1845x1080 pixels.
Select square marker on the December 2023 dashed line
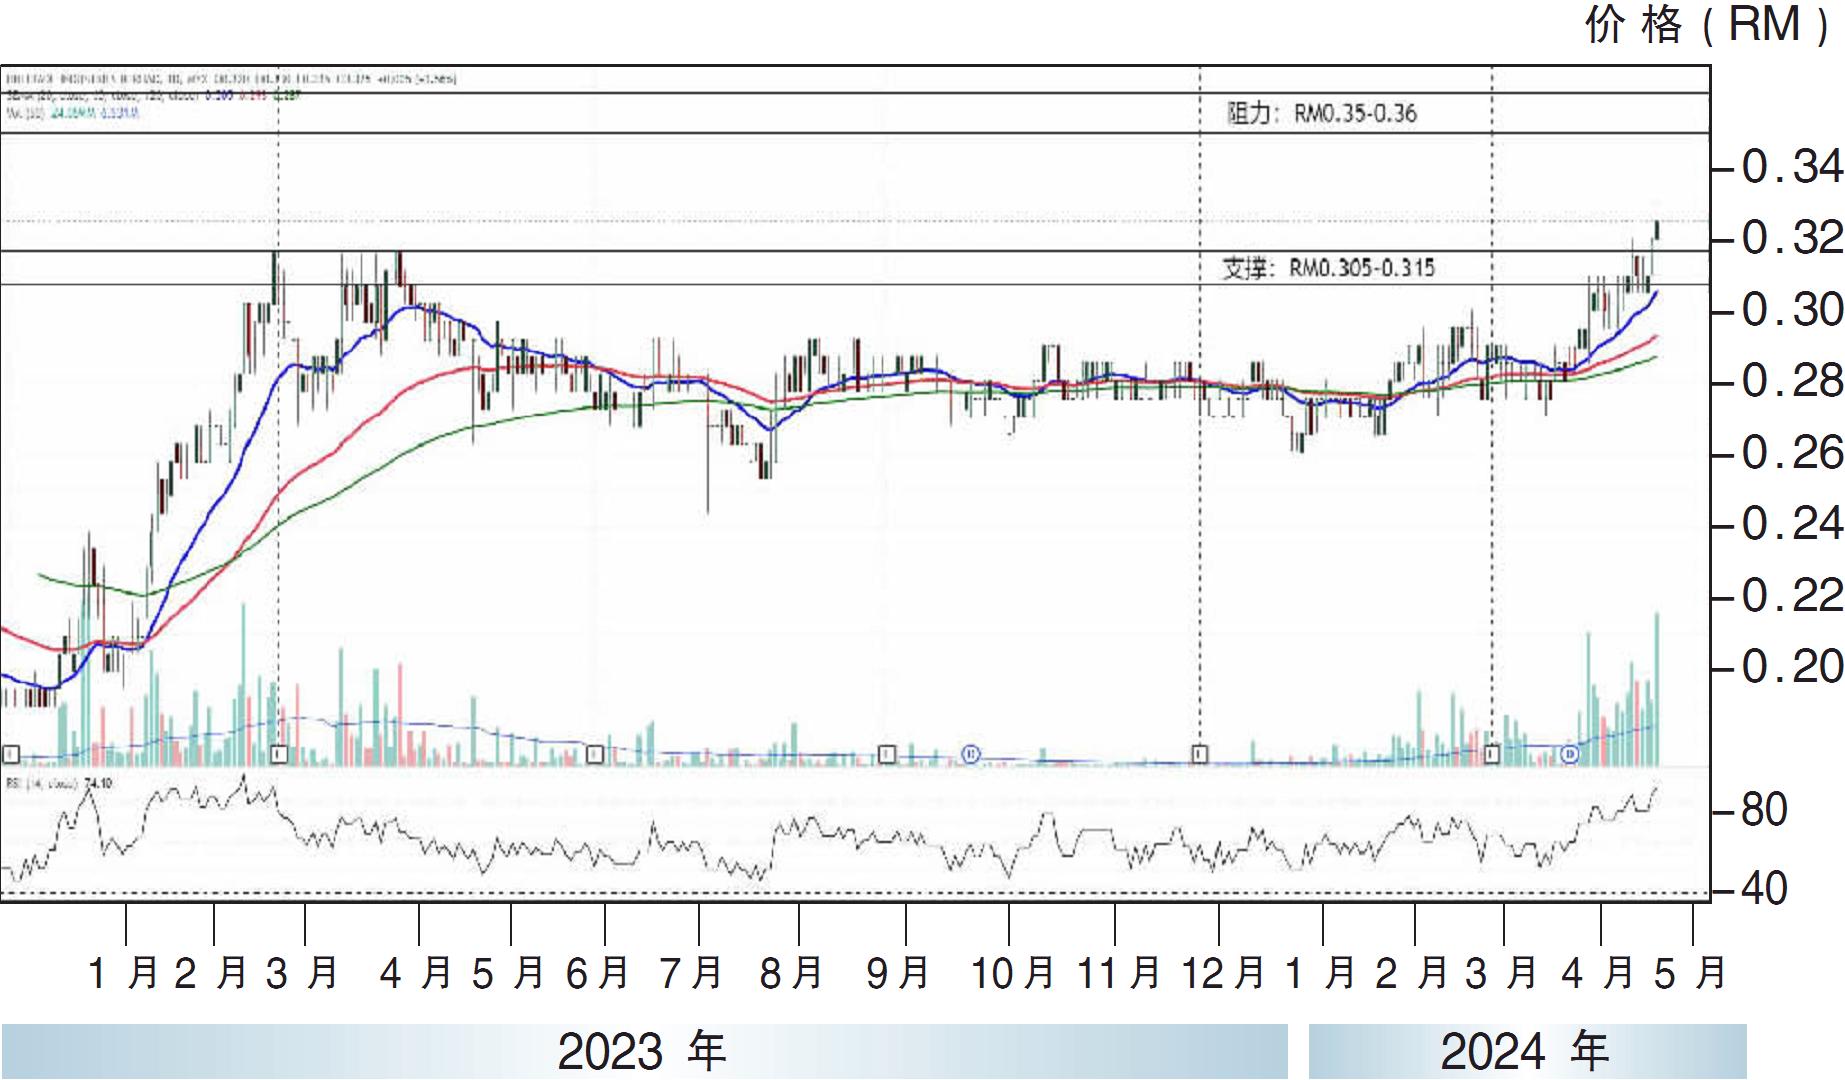1199,753
